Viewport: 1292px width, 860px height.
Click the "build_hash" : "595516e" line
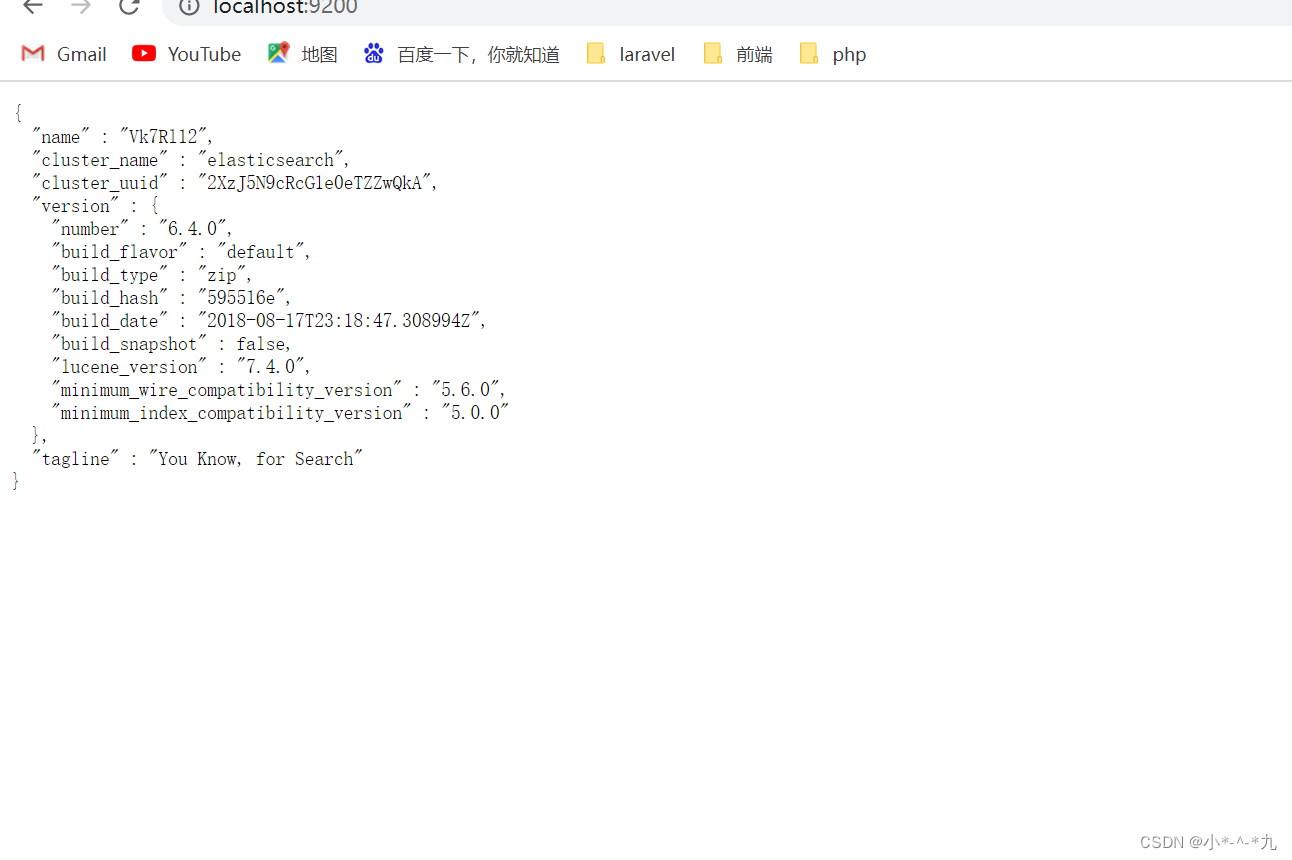(x=171, y=298)
